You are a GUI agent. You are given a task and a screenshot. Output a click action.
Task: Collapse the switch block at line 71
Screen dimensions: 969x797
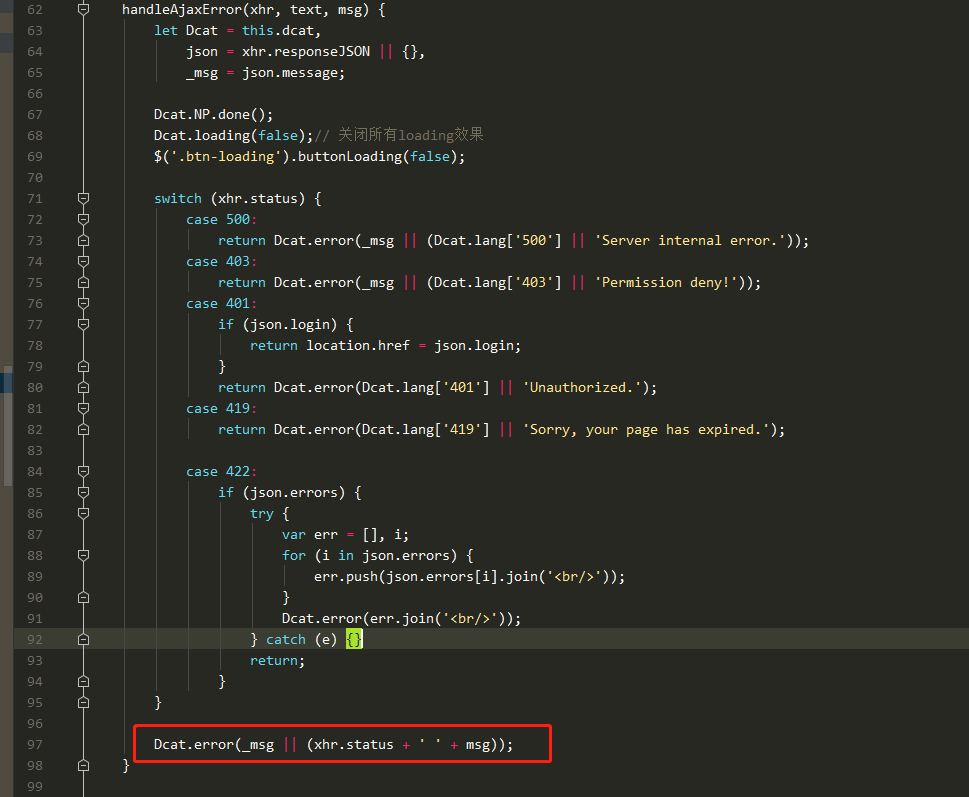pyautogui.click(x=83, y=198)
